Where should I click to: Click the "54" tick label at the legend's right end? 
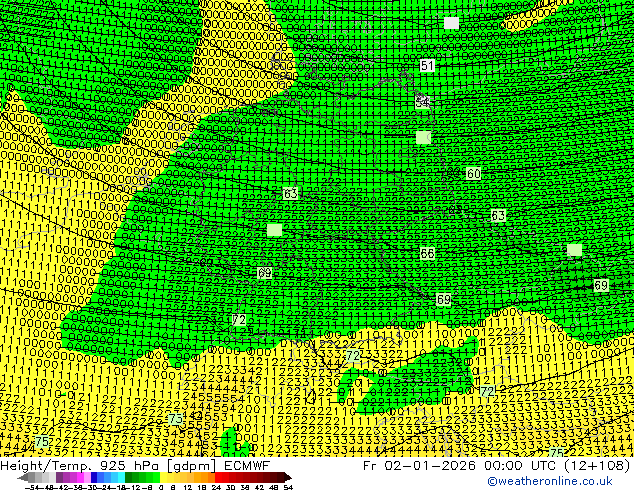click(x=287, y=487)
